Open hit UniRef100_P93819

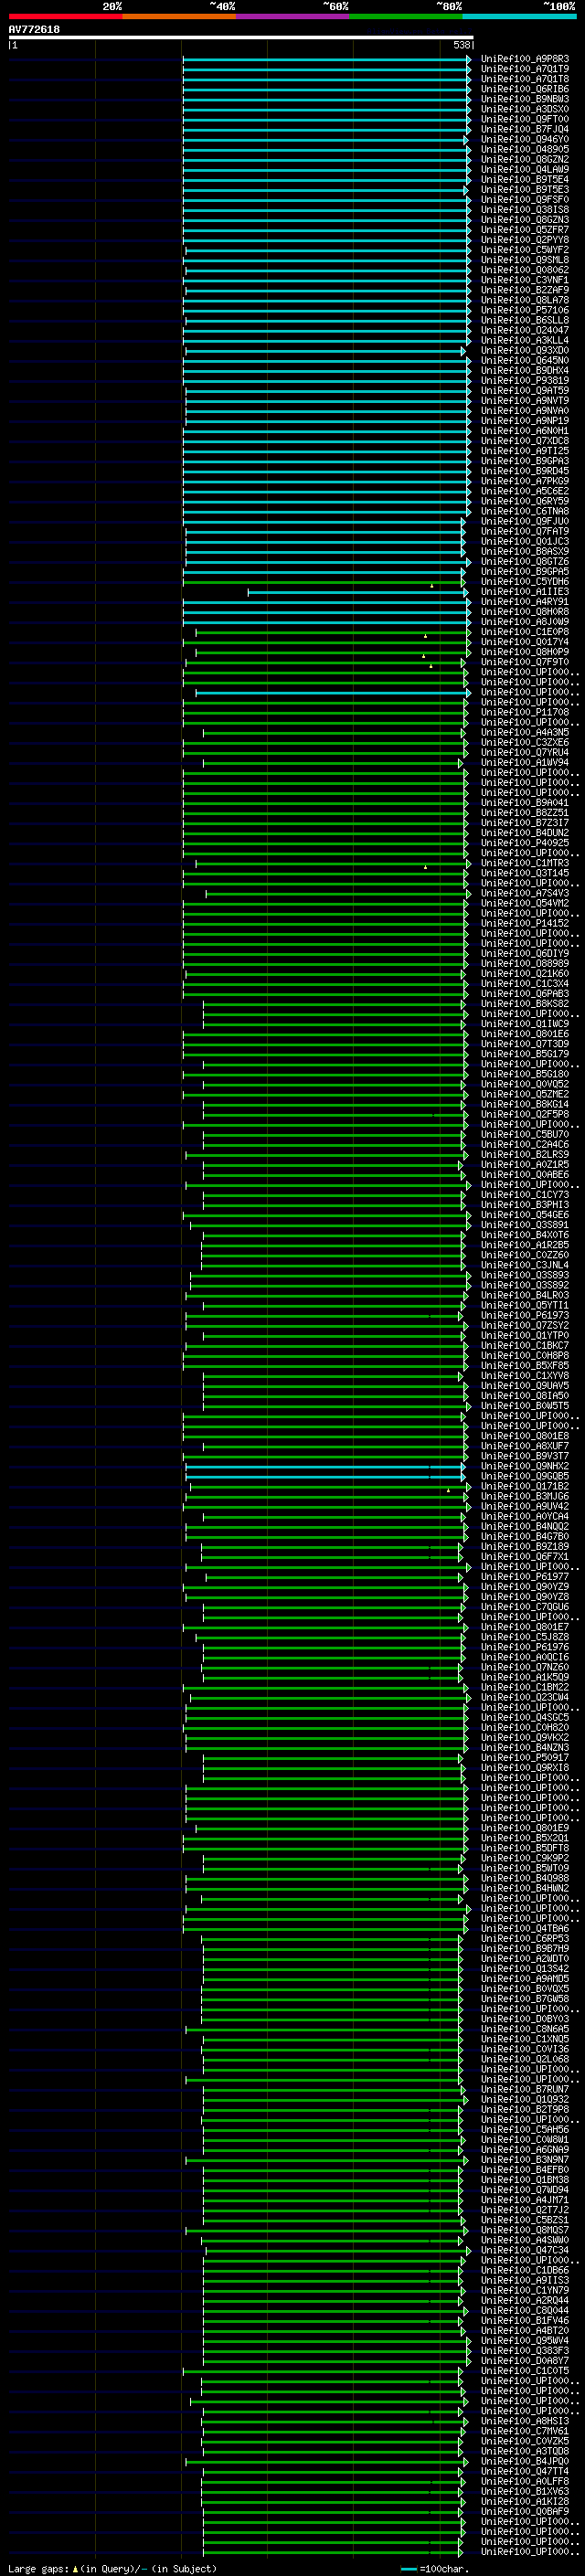(525, 380)
